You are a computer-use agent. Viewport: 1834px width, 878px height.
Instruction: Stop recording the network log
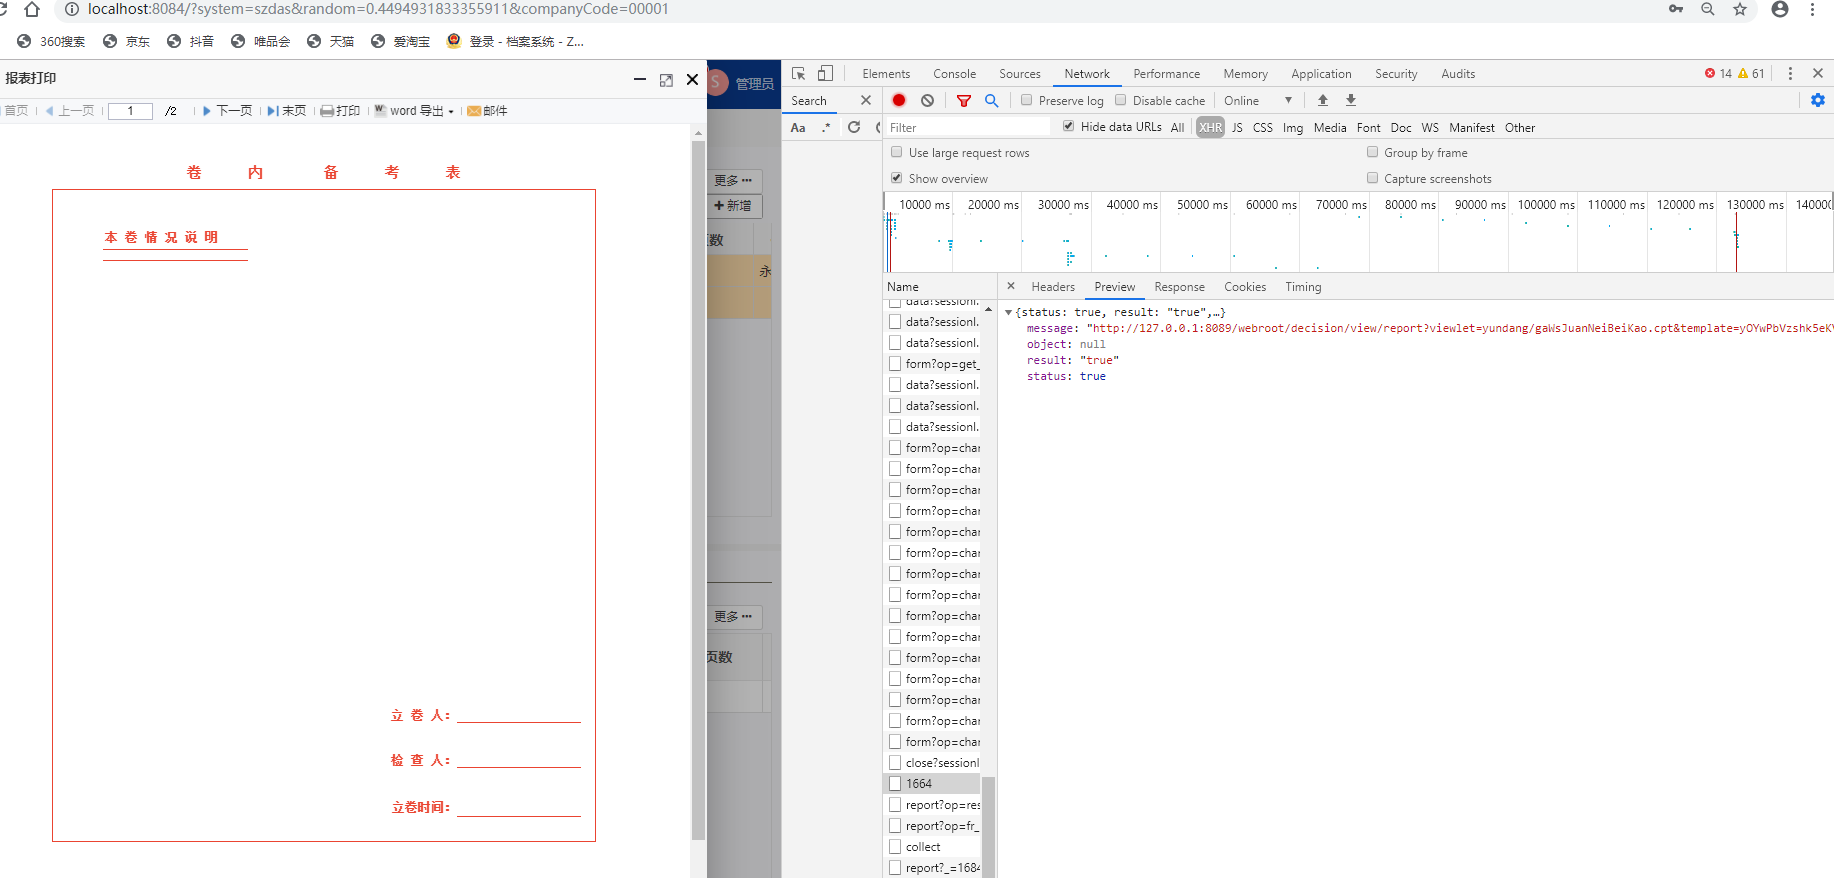point(899,100)
